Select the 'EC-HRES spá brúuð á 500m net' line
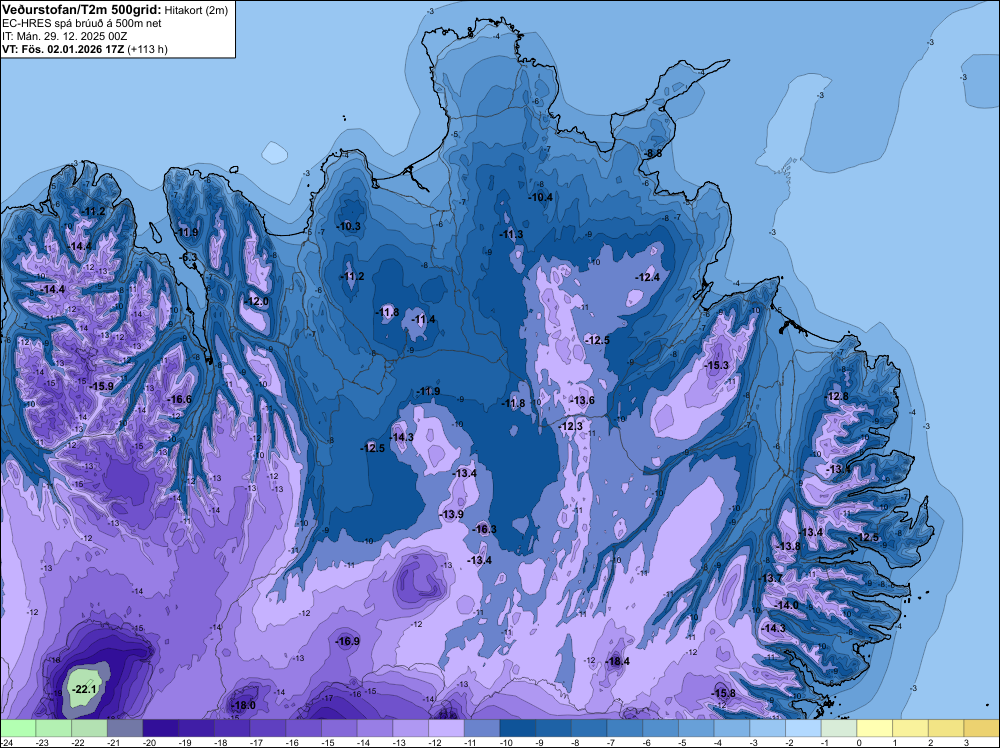This screenshot has height=748, width=1000. 82,24
